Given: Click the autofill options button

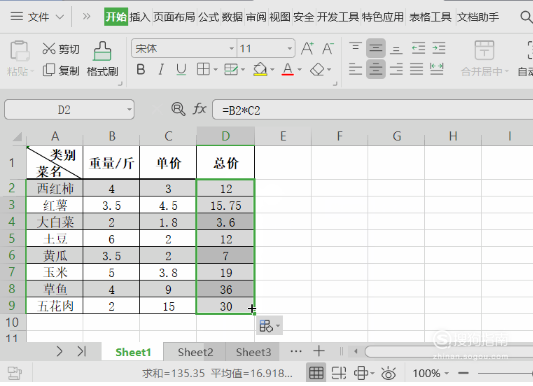Looking at the screenshot, I should [x=269, y=326].
